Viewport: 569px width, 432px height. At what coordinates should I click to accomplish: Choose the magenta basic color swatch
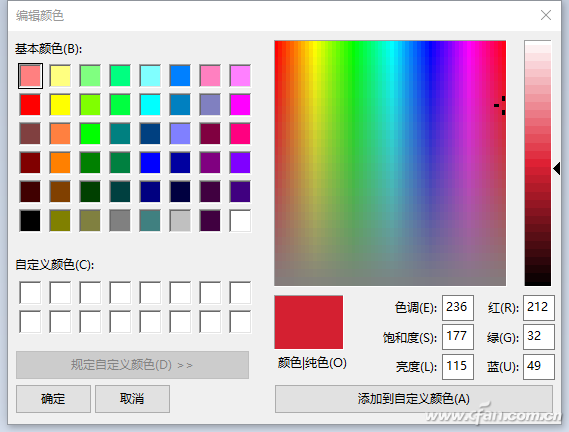(x=240, y=105)
